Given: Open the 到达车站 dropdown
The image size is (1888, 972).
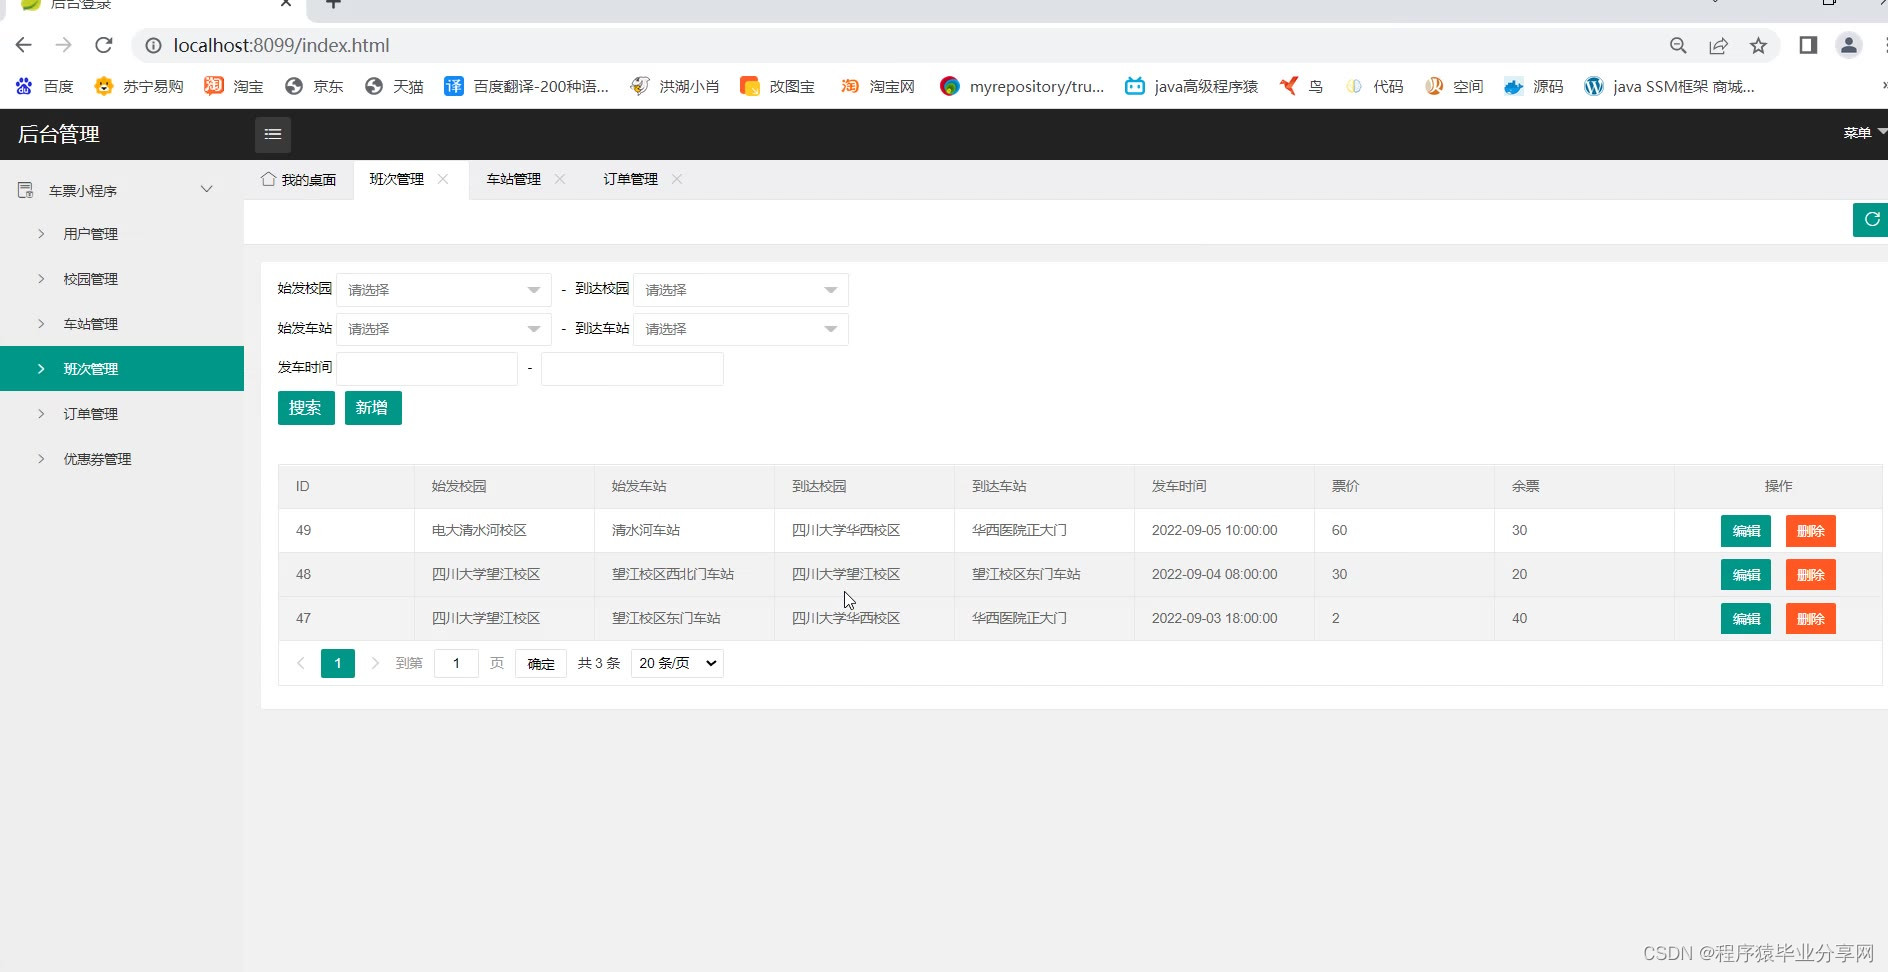Looking at the screenshot, I should pyautogui.click(x=741, y=329).
